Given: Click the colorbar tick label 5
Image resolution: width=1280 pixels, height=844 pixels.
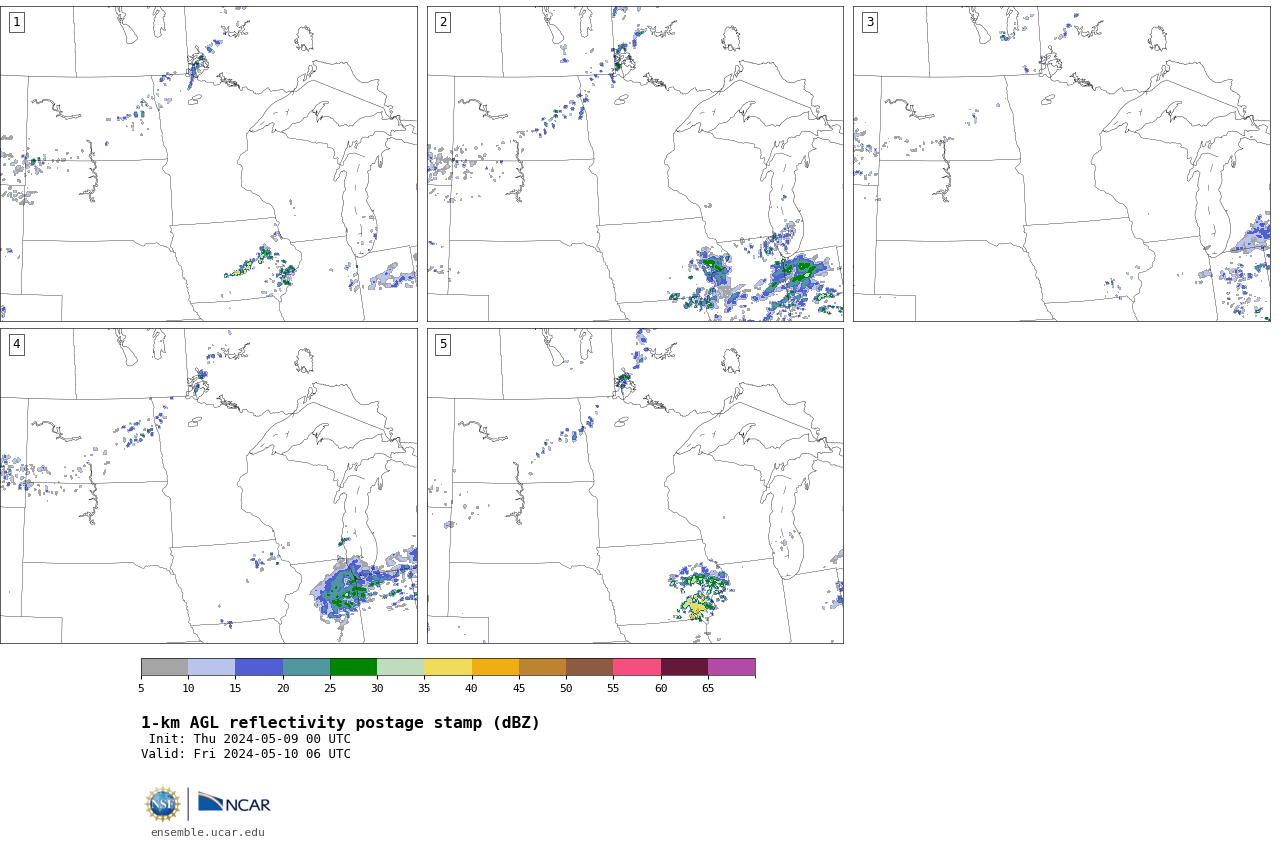Looking at the screenshot, I should click(x=141, y=688).
